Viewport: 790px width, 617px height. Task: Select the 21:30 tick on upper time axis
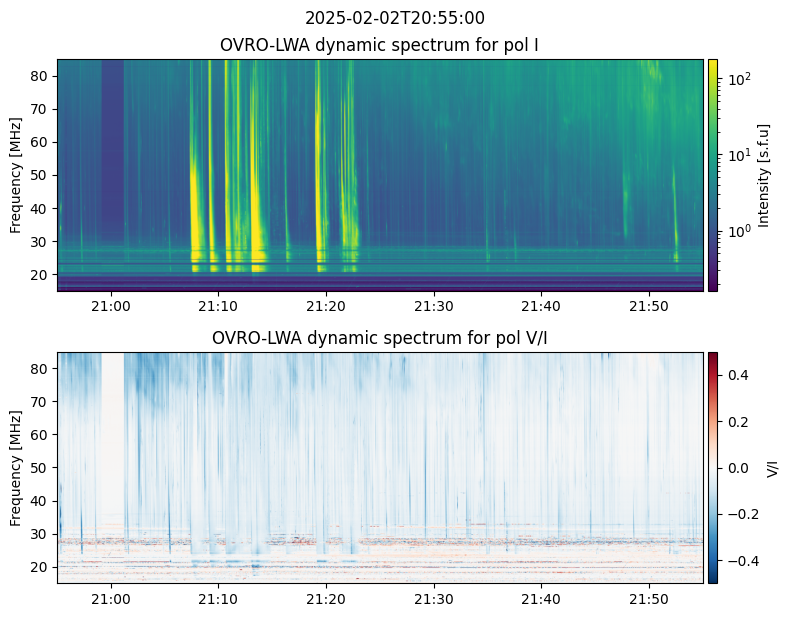[434, 306]
